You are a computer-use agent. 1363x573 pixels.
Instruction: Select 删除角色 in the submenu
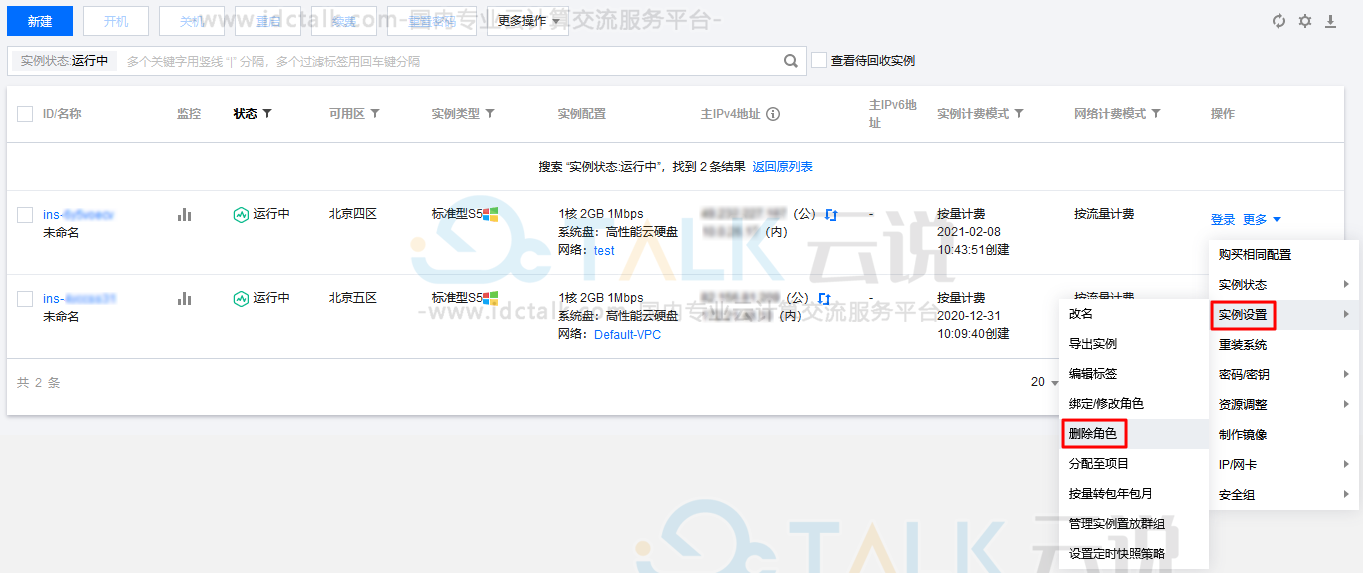pyautogui.click(x=1134, y=434)
